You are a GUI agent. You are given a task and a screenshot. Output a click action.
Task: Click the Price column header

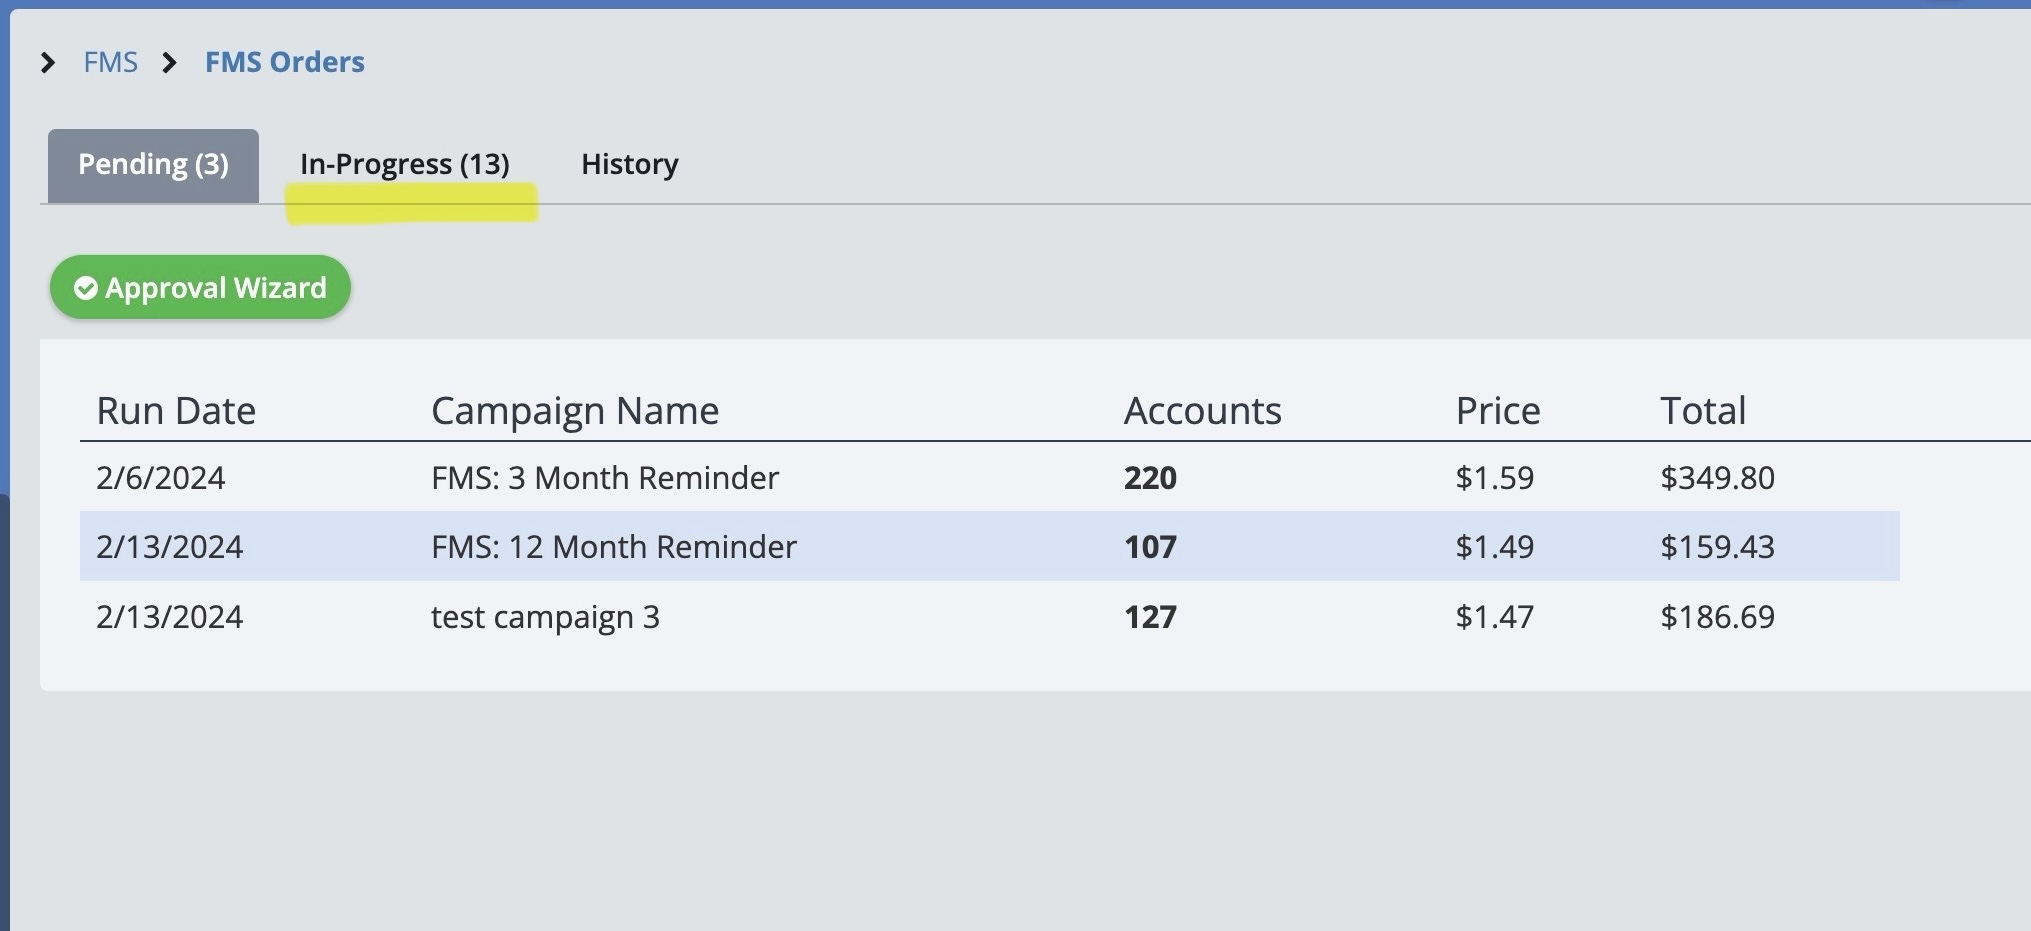point(1497,411)
